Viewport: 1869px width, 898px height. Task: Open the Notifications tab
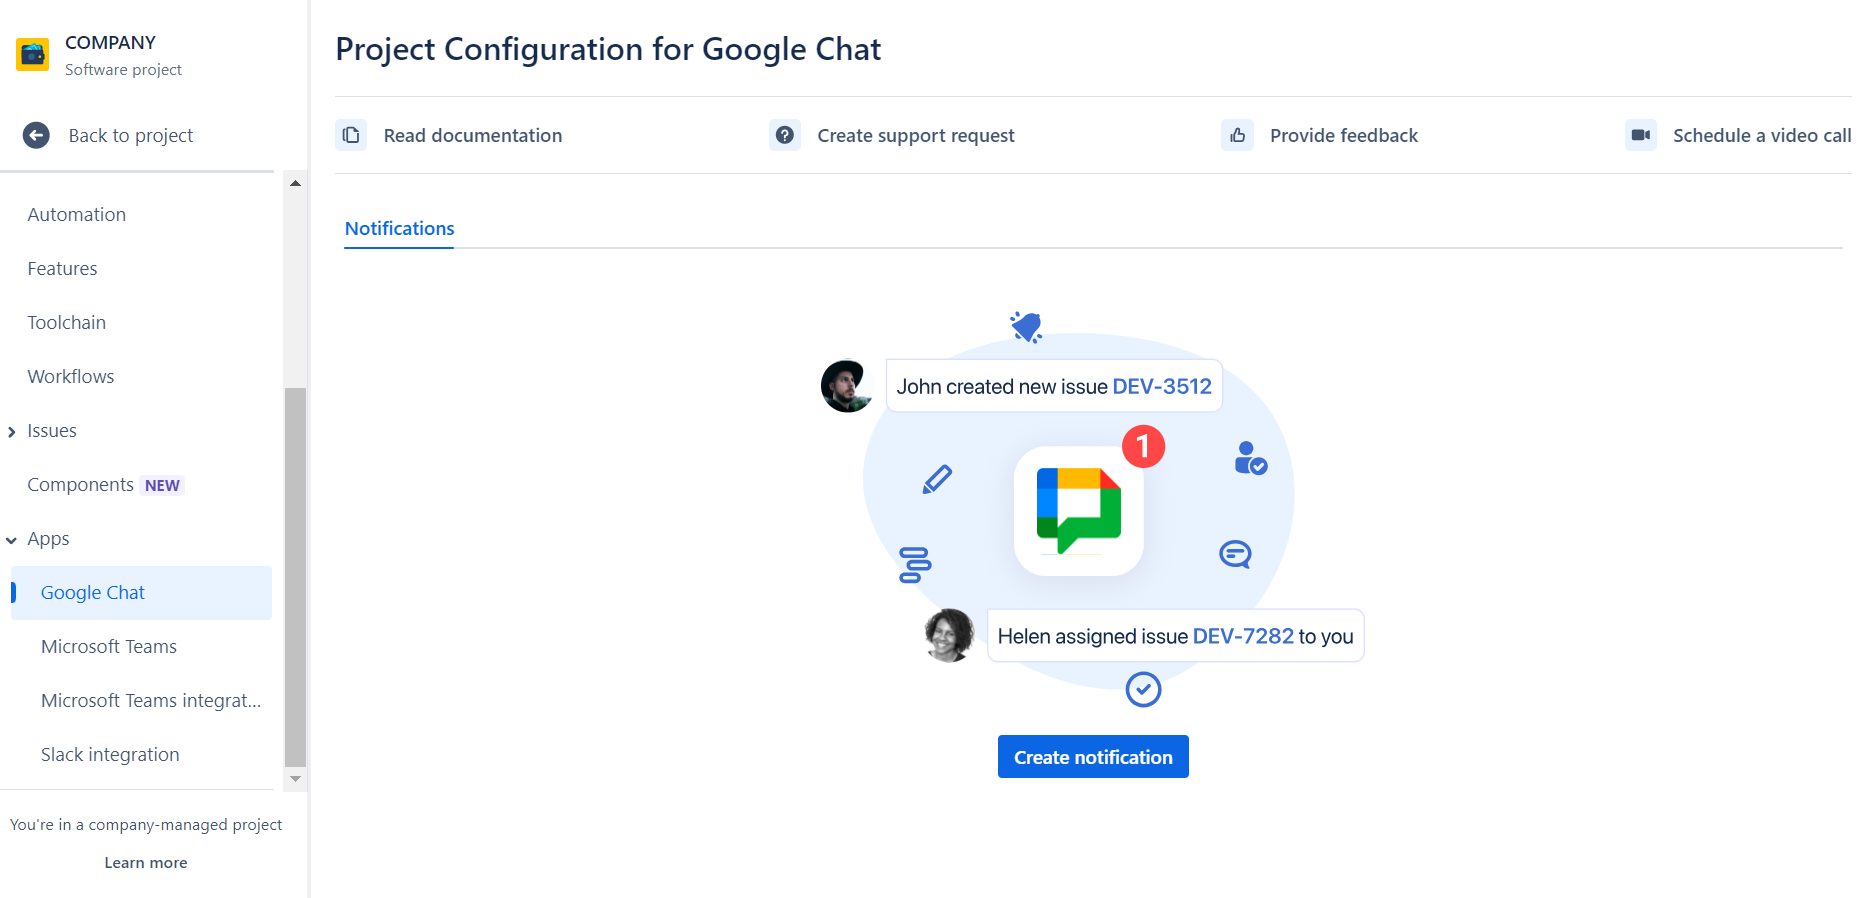pos(399,229)
